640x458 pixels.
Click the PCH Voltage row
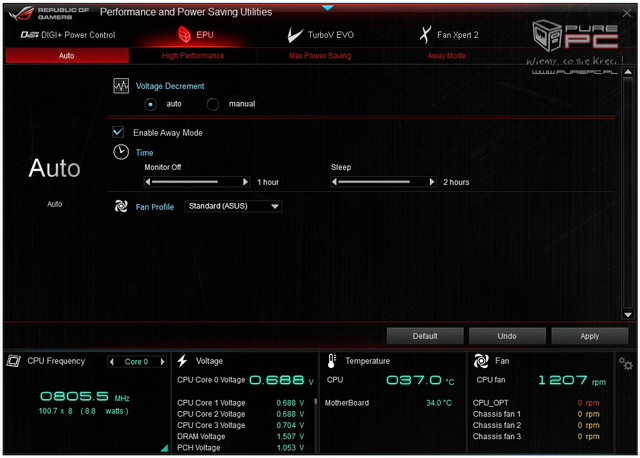[241, 448]
